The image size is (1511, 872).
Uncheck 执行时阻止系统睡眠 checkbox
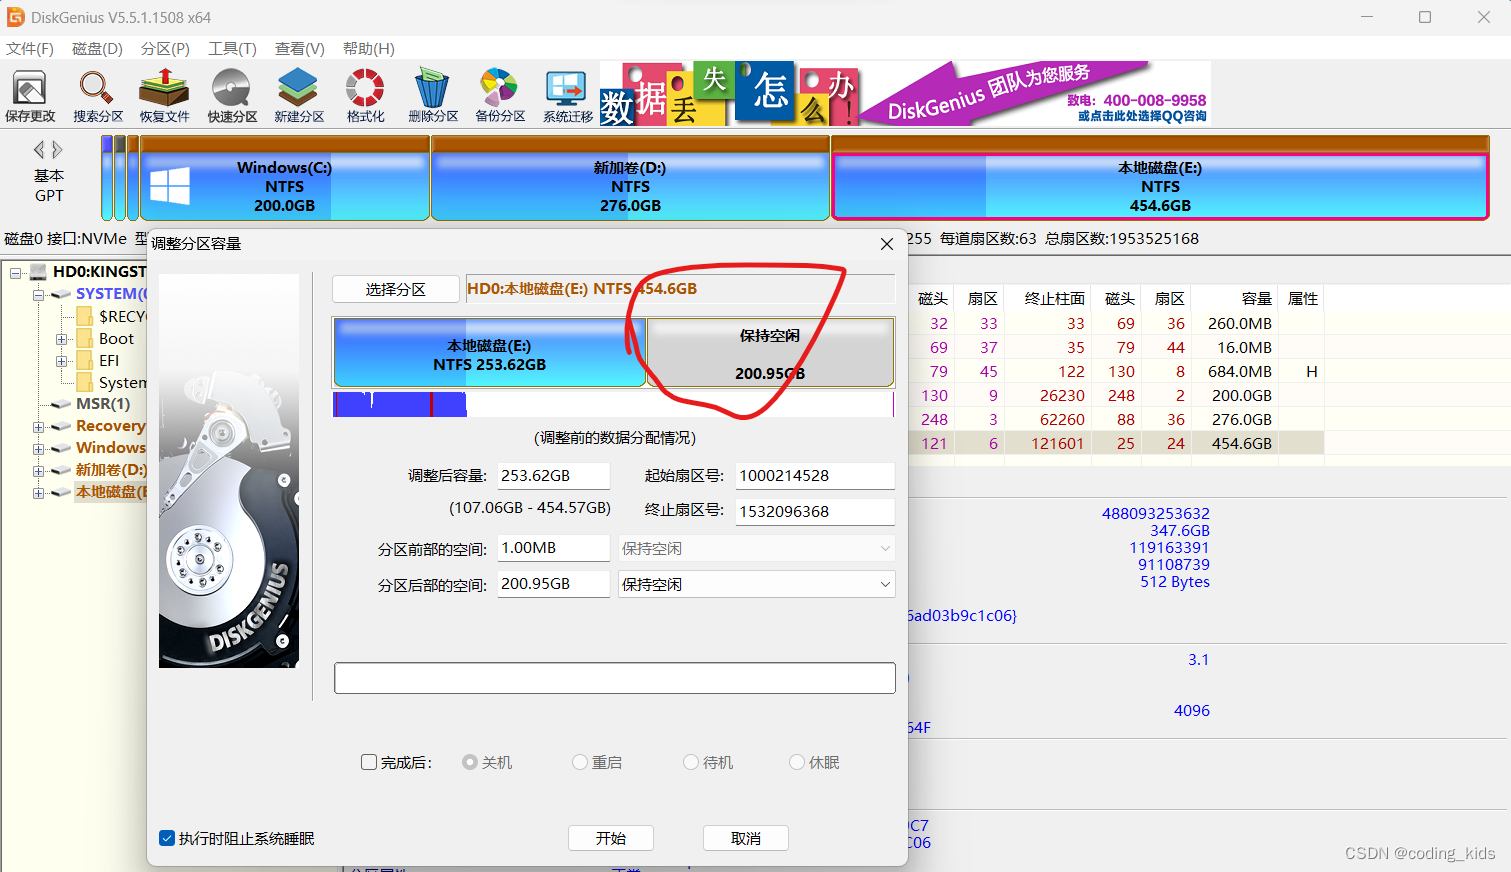[x=167, y=838]
